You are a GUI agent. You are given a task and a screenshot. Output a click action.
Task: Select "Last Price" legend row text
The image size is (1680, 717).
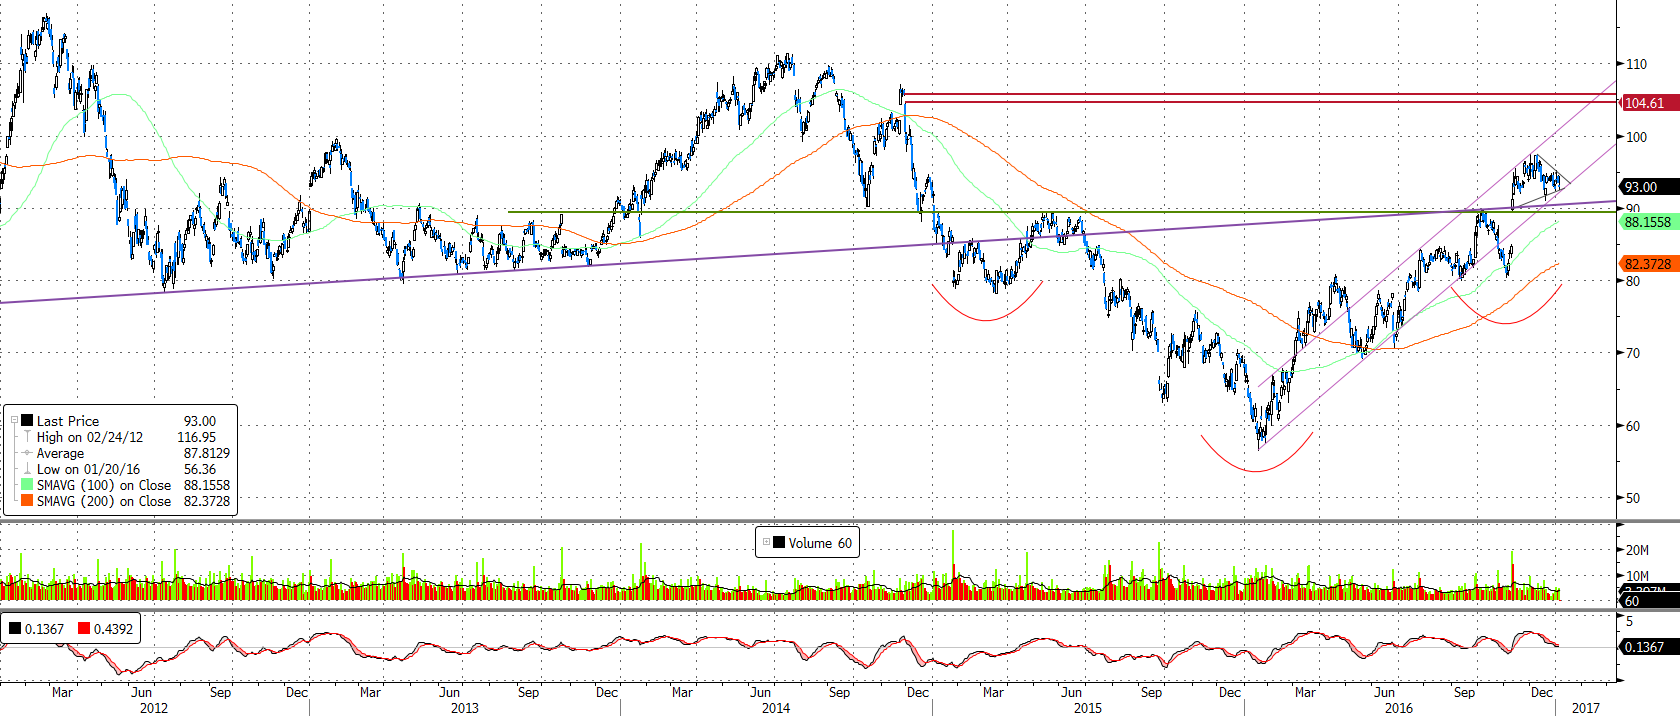tap(68, 421)
